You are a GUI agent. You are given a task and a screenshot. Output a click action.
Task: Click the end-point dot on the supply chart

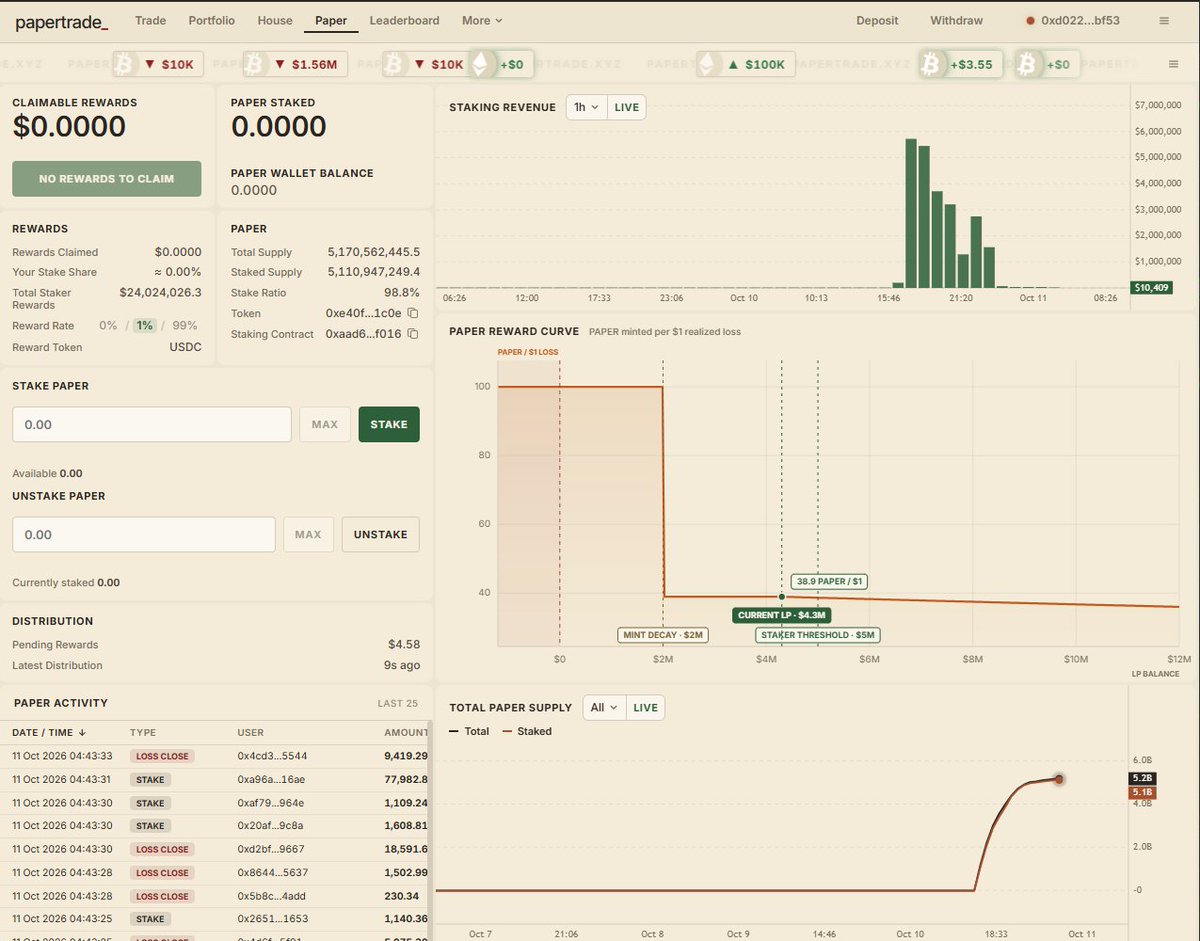[x=1059, y=779]
